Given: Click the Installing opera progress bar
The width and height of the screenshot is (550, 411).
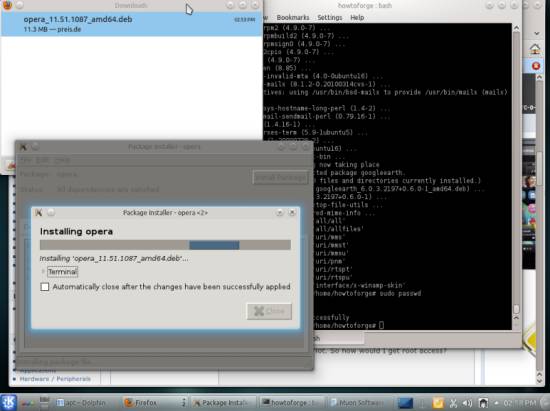Looking at the screenshot, I should click(x=165, y=245).
